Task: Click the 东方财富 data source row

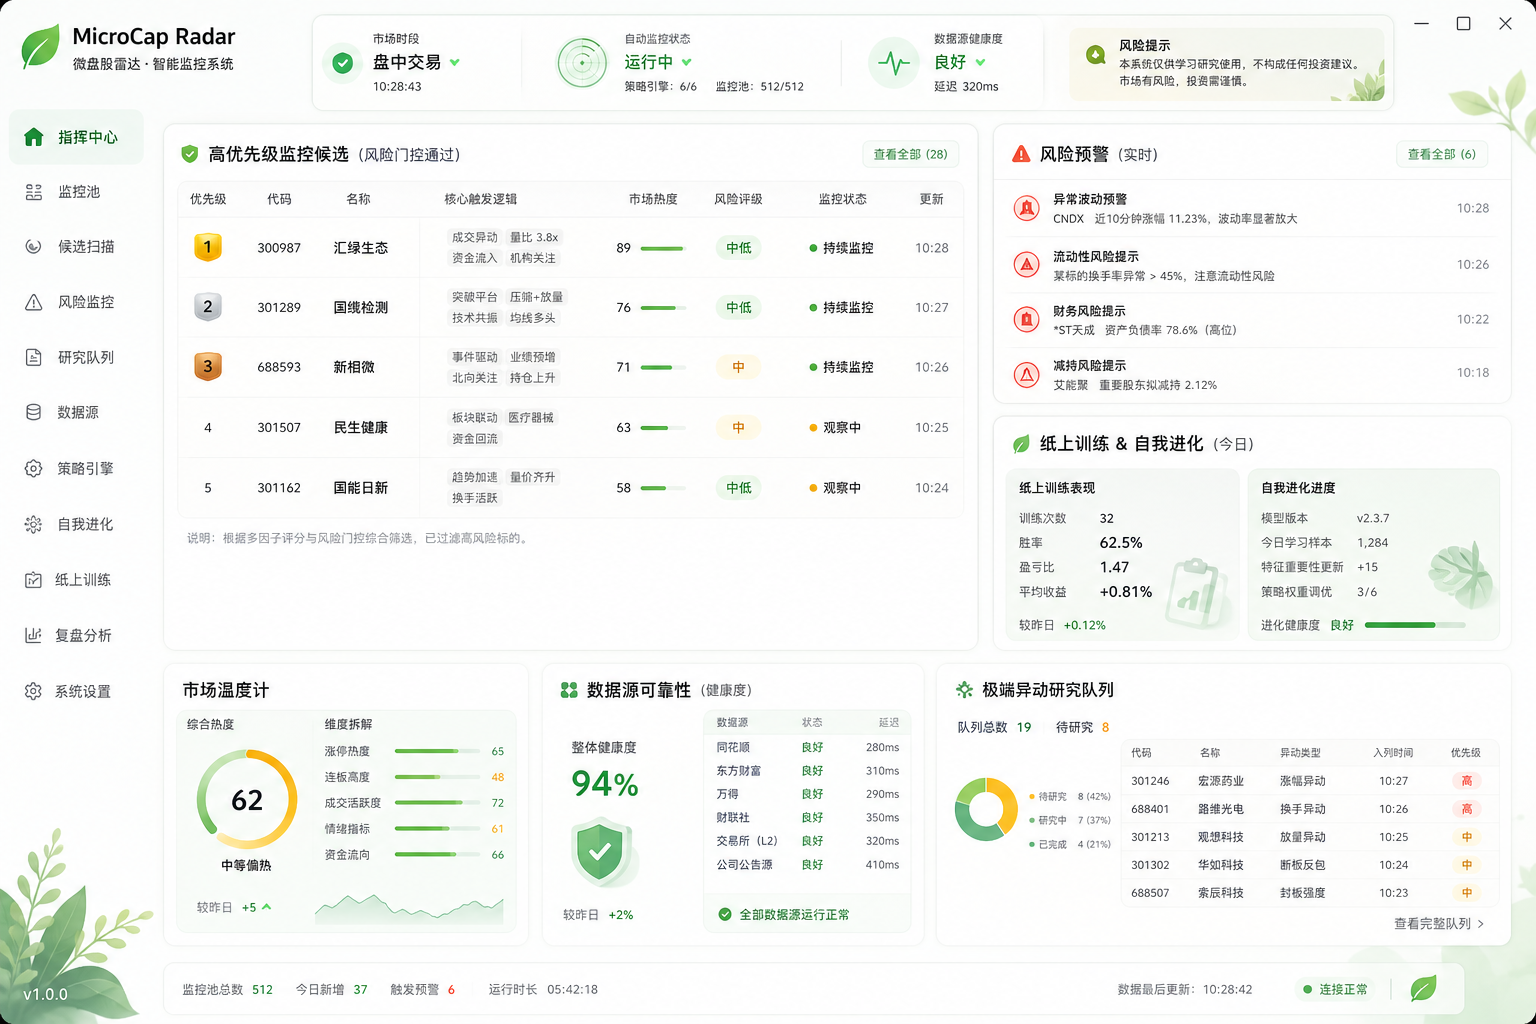Action: click(807, 771)
